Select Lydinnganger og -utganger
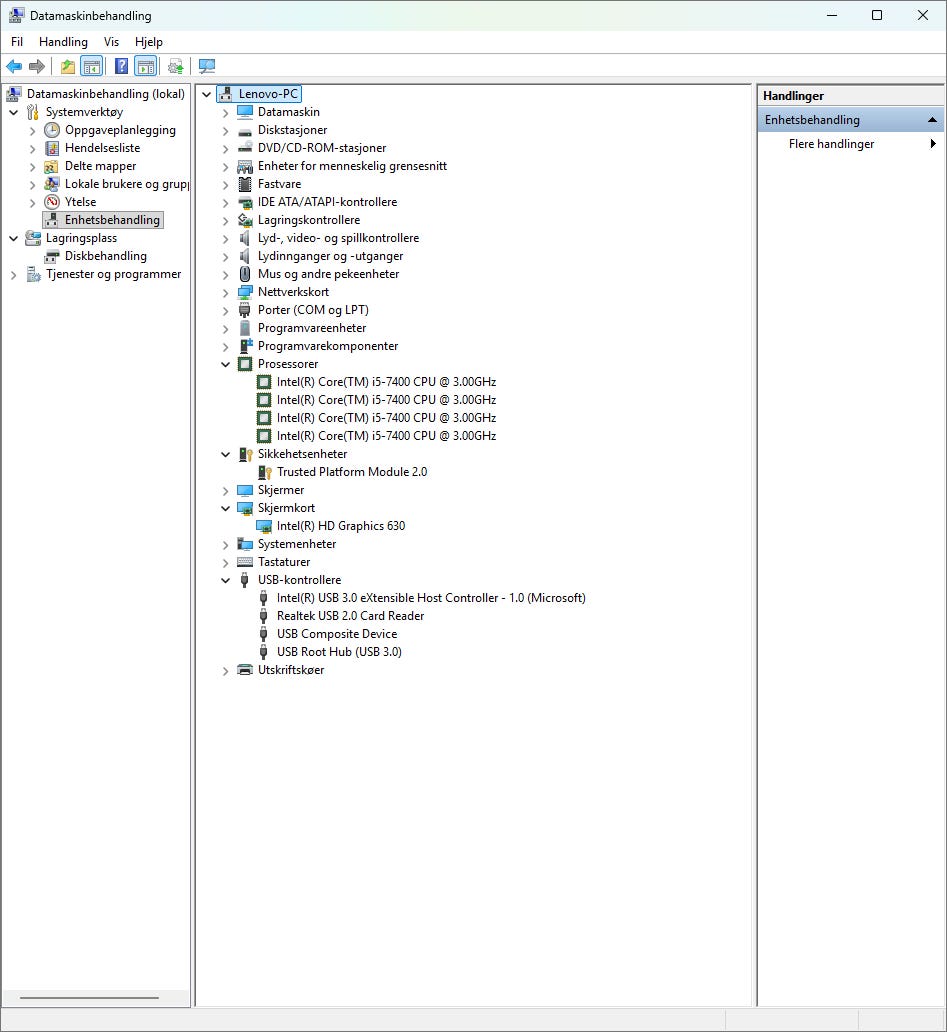The width and height of the screenshot is (947, 1032). point(330,256)
